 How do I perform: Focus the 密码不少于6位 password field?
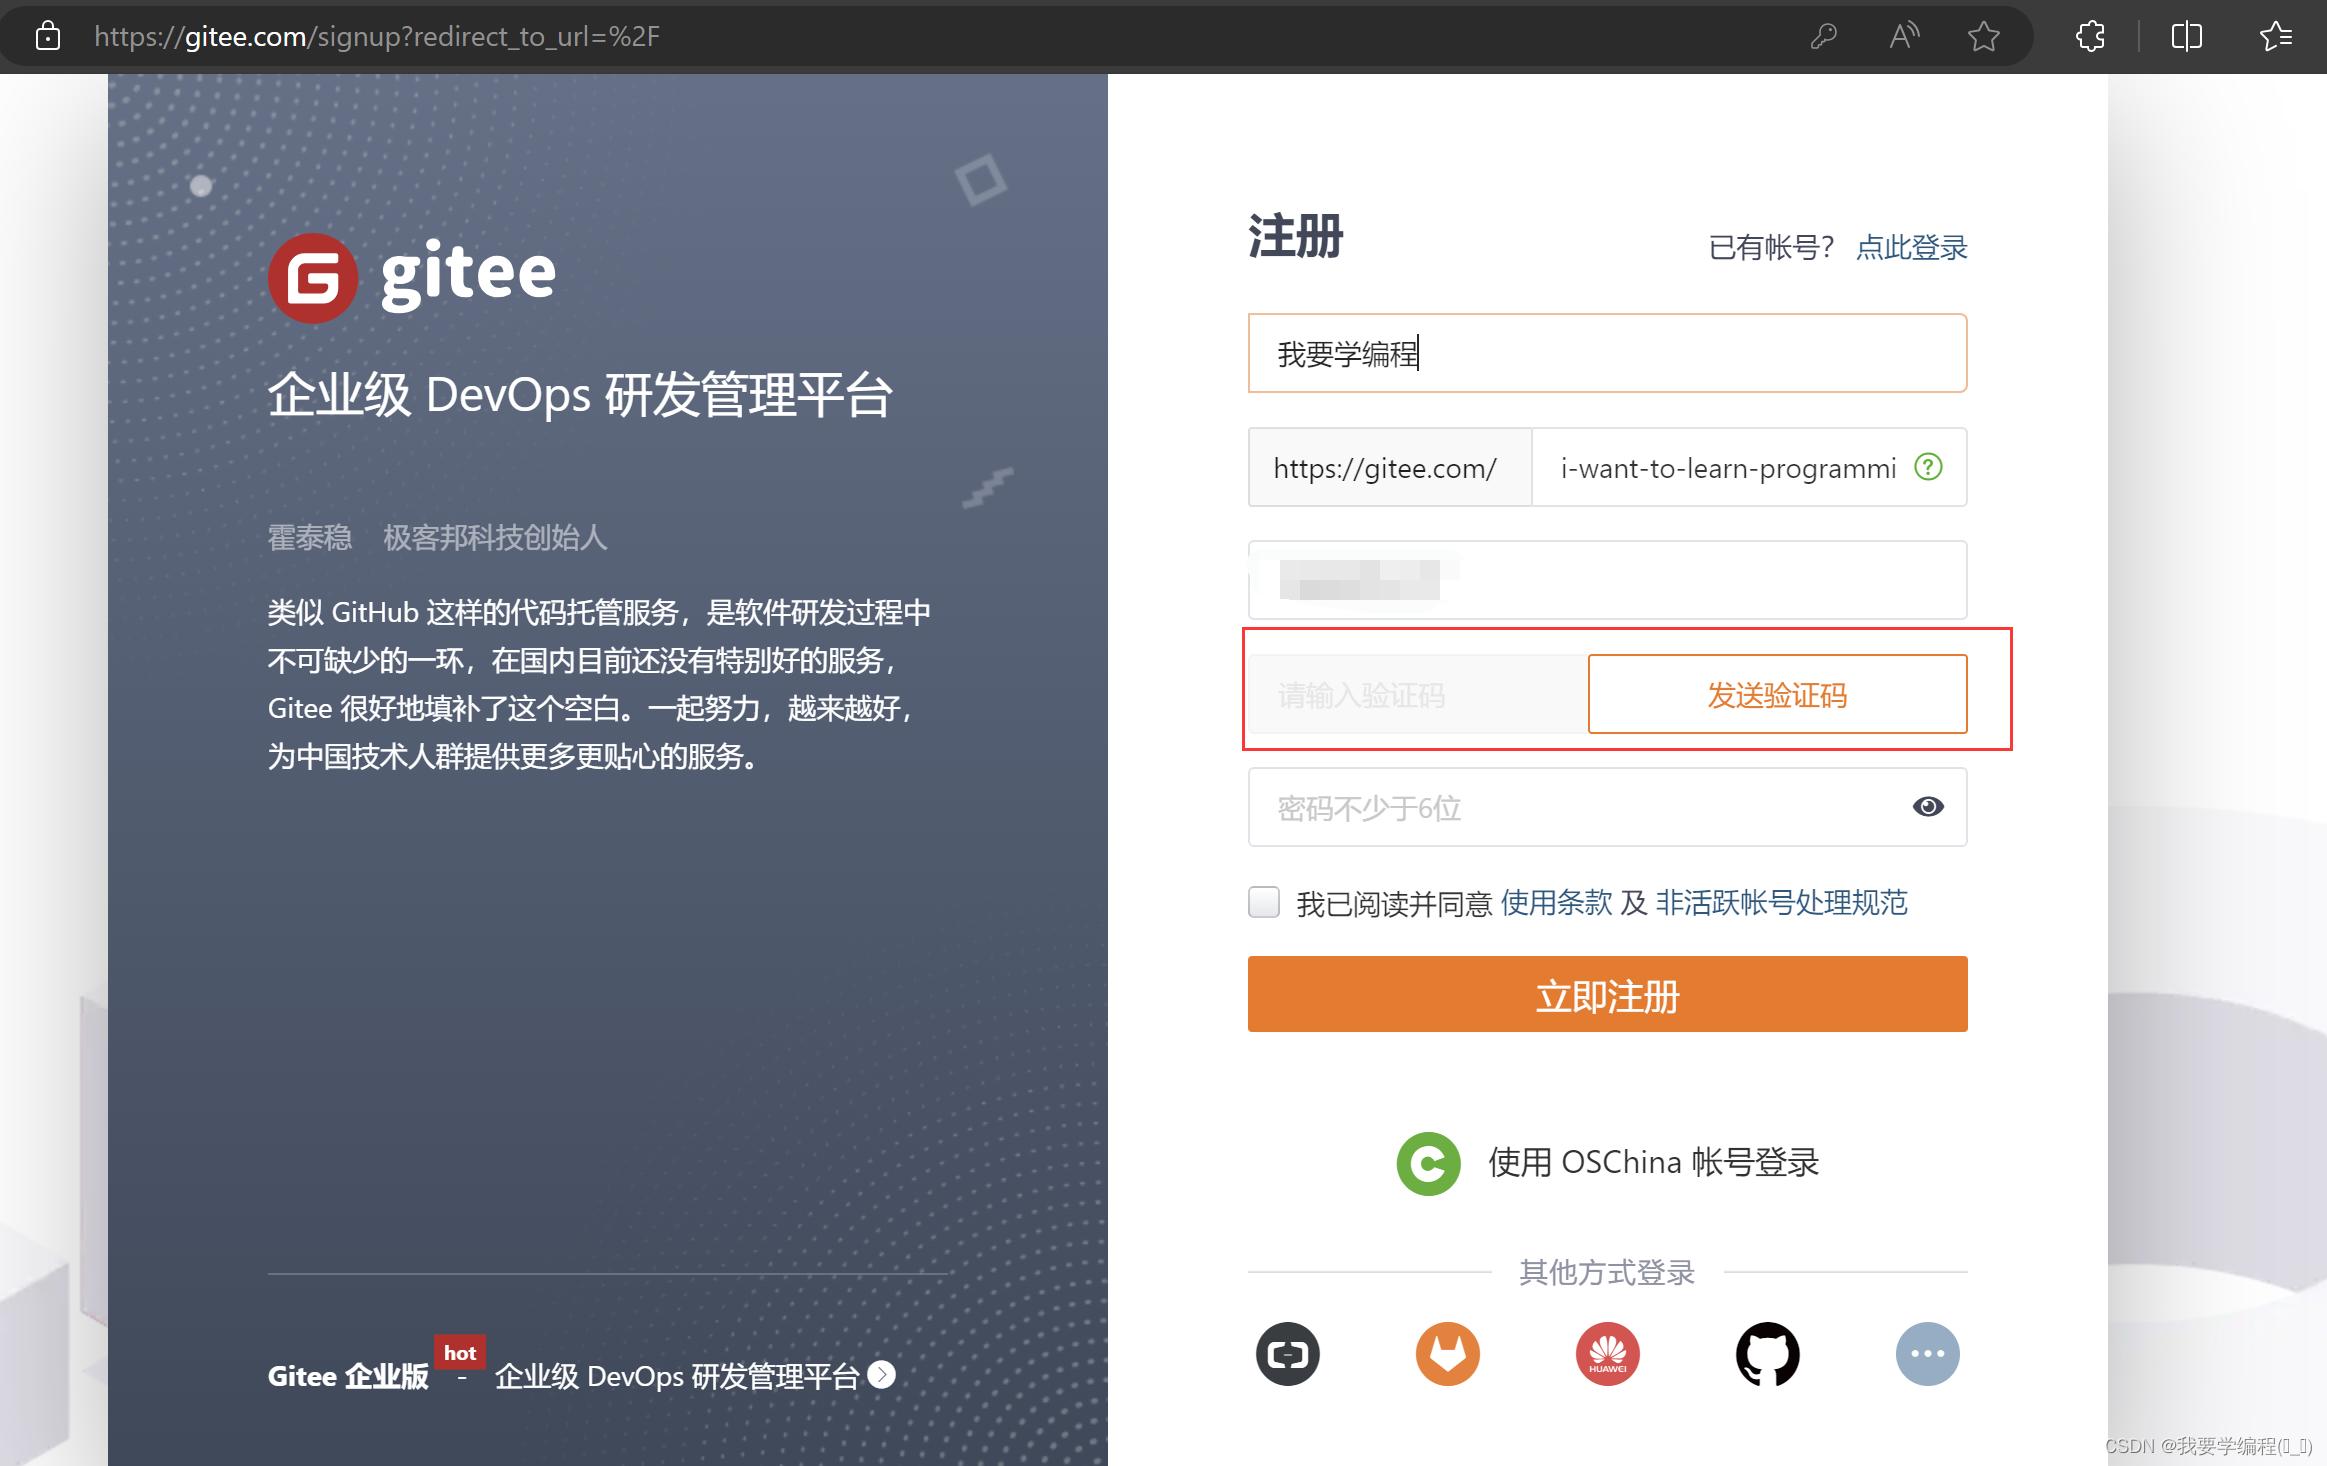point(1580,807)
